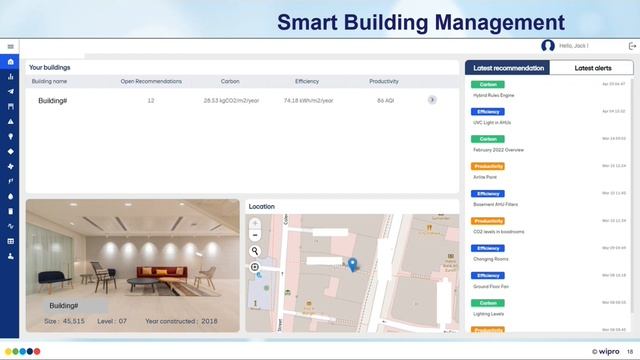Viewport: 640px width, 360px height.
Task: Select the wave line sidebar icon
Action: (11, 226)
